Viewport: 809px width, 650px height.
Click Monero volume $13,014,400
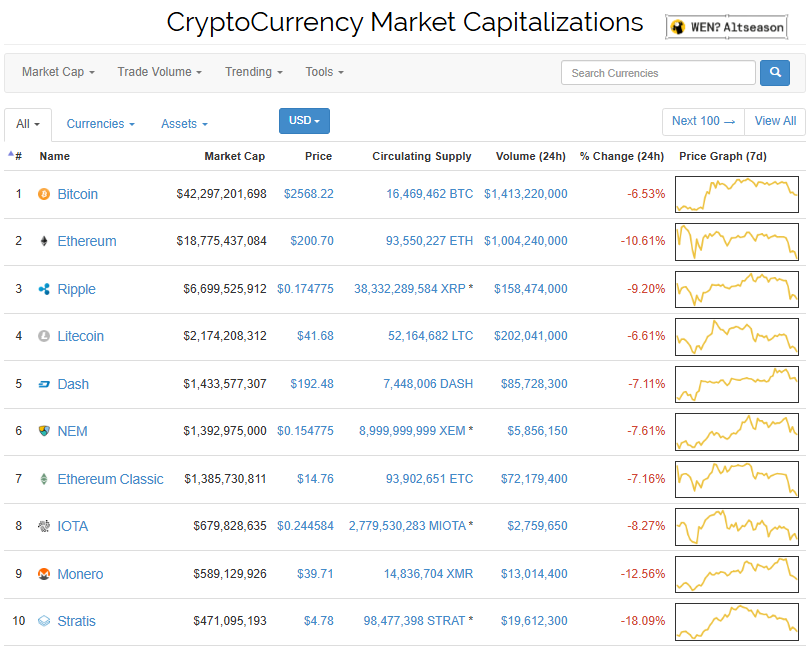point(534,574)
